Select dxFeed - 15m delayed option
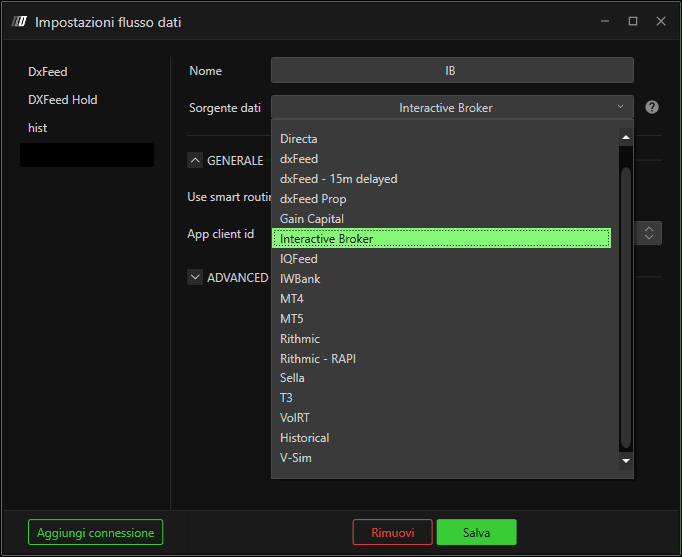Image resolution: width=682 pixels, height=557 pixels. click(441, 179)
